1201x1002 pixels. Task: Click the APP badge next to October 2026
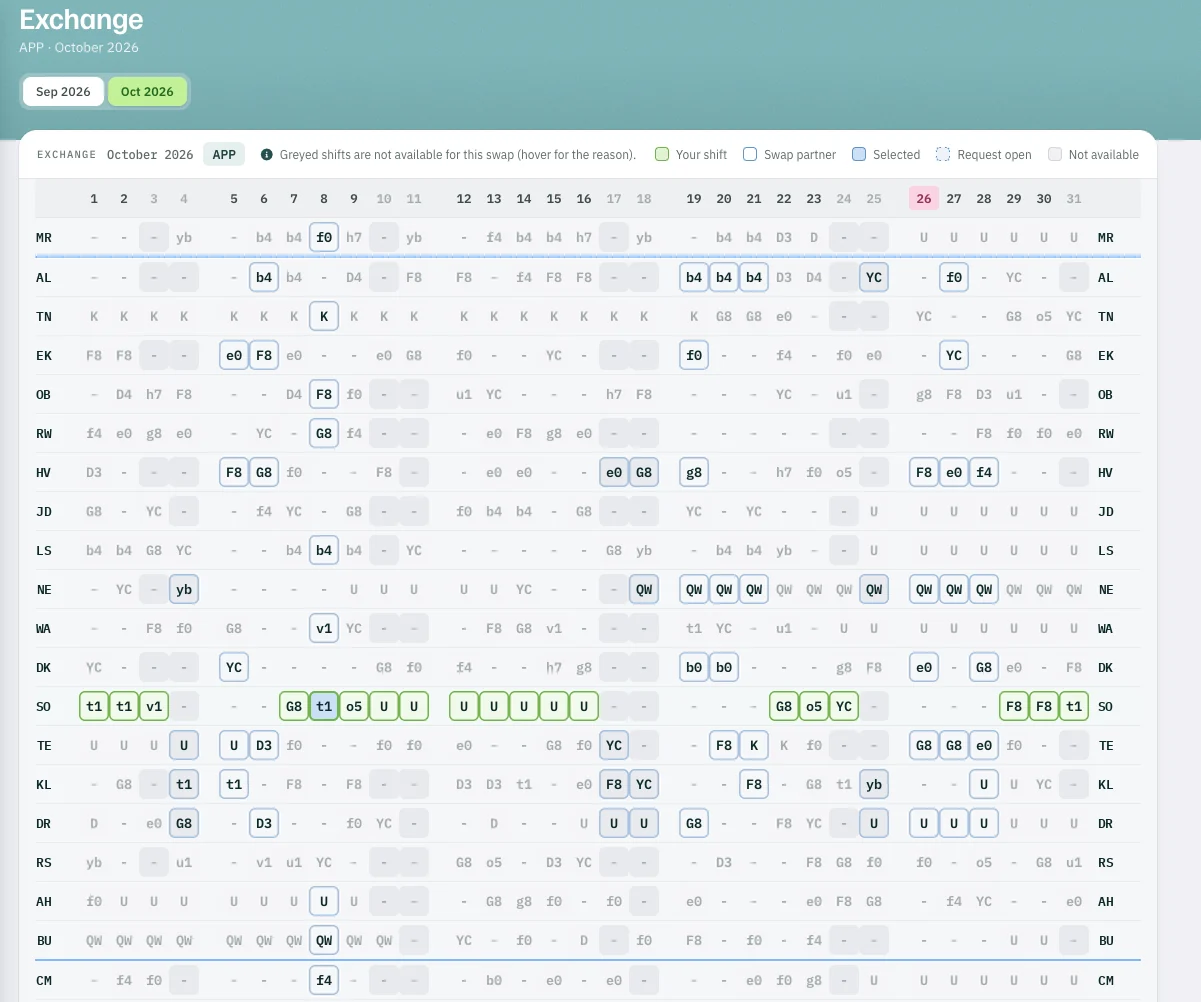[225, 155]
